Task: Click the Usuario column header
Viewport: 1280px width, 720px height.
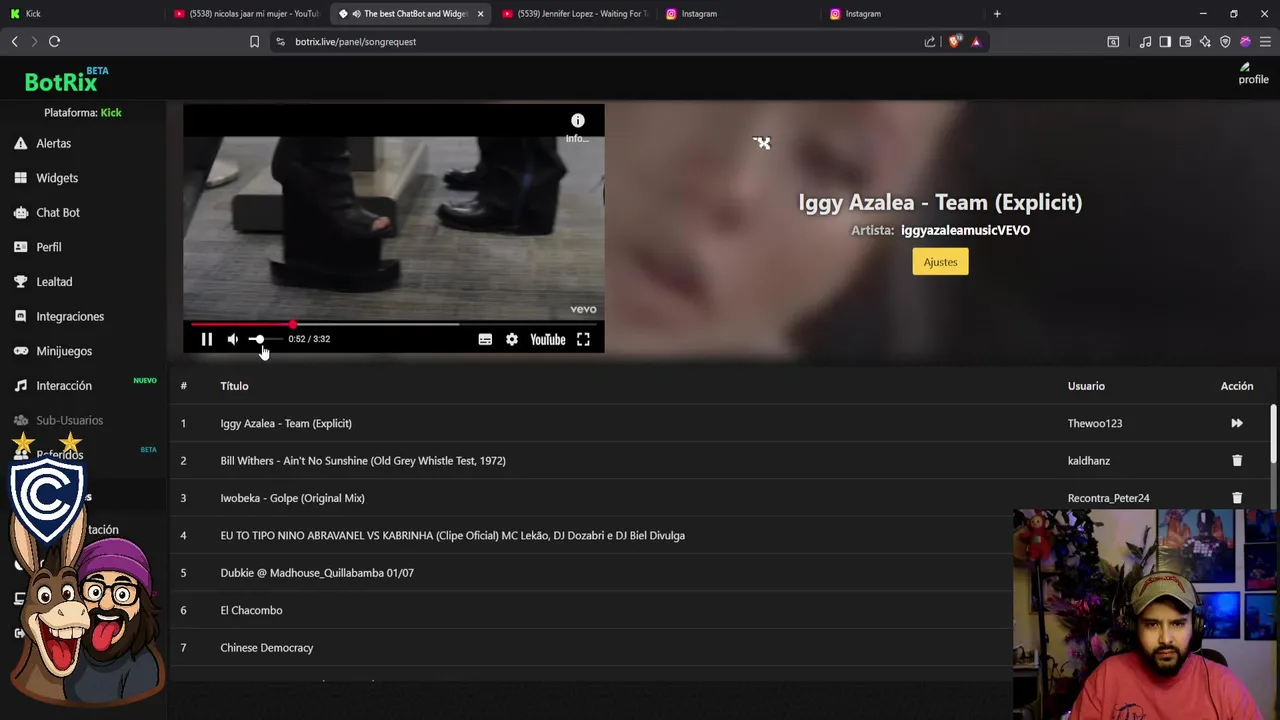Action: pos(1086,386)
